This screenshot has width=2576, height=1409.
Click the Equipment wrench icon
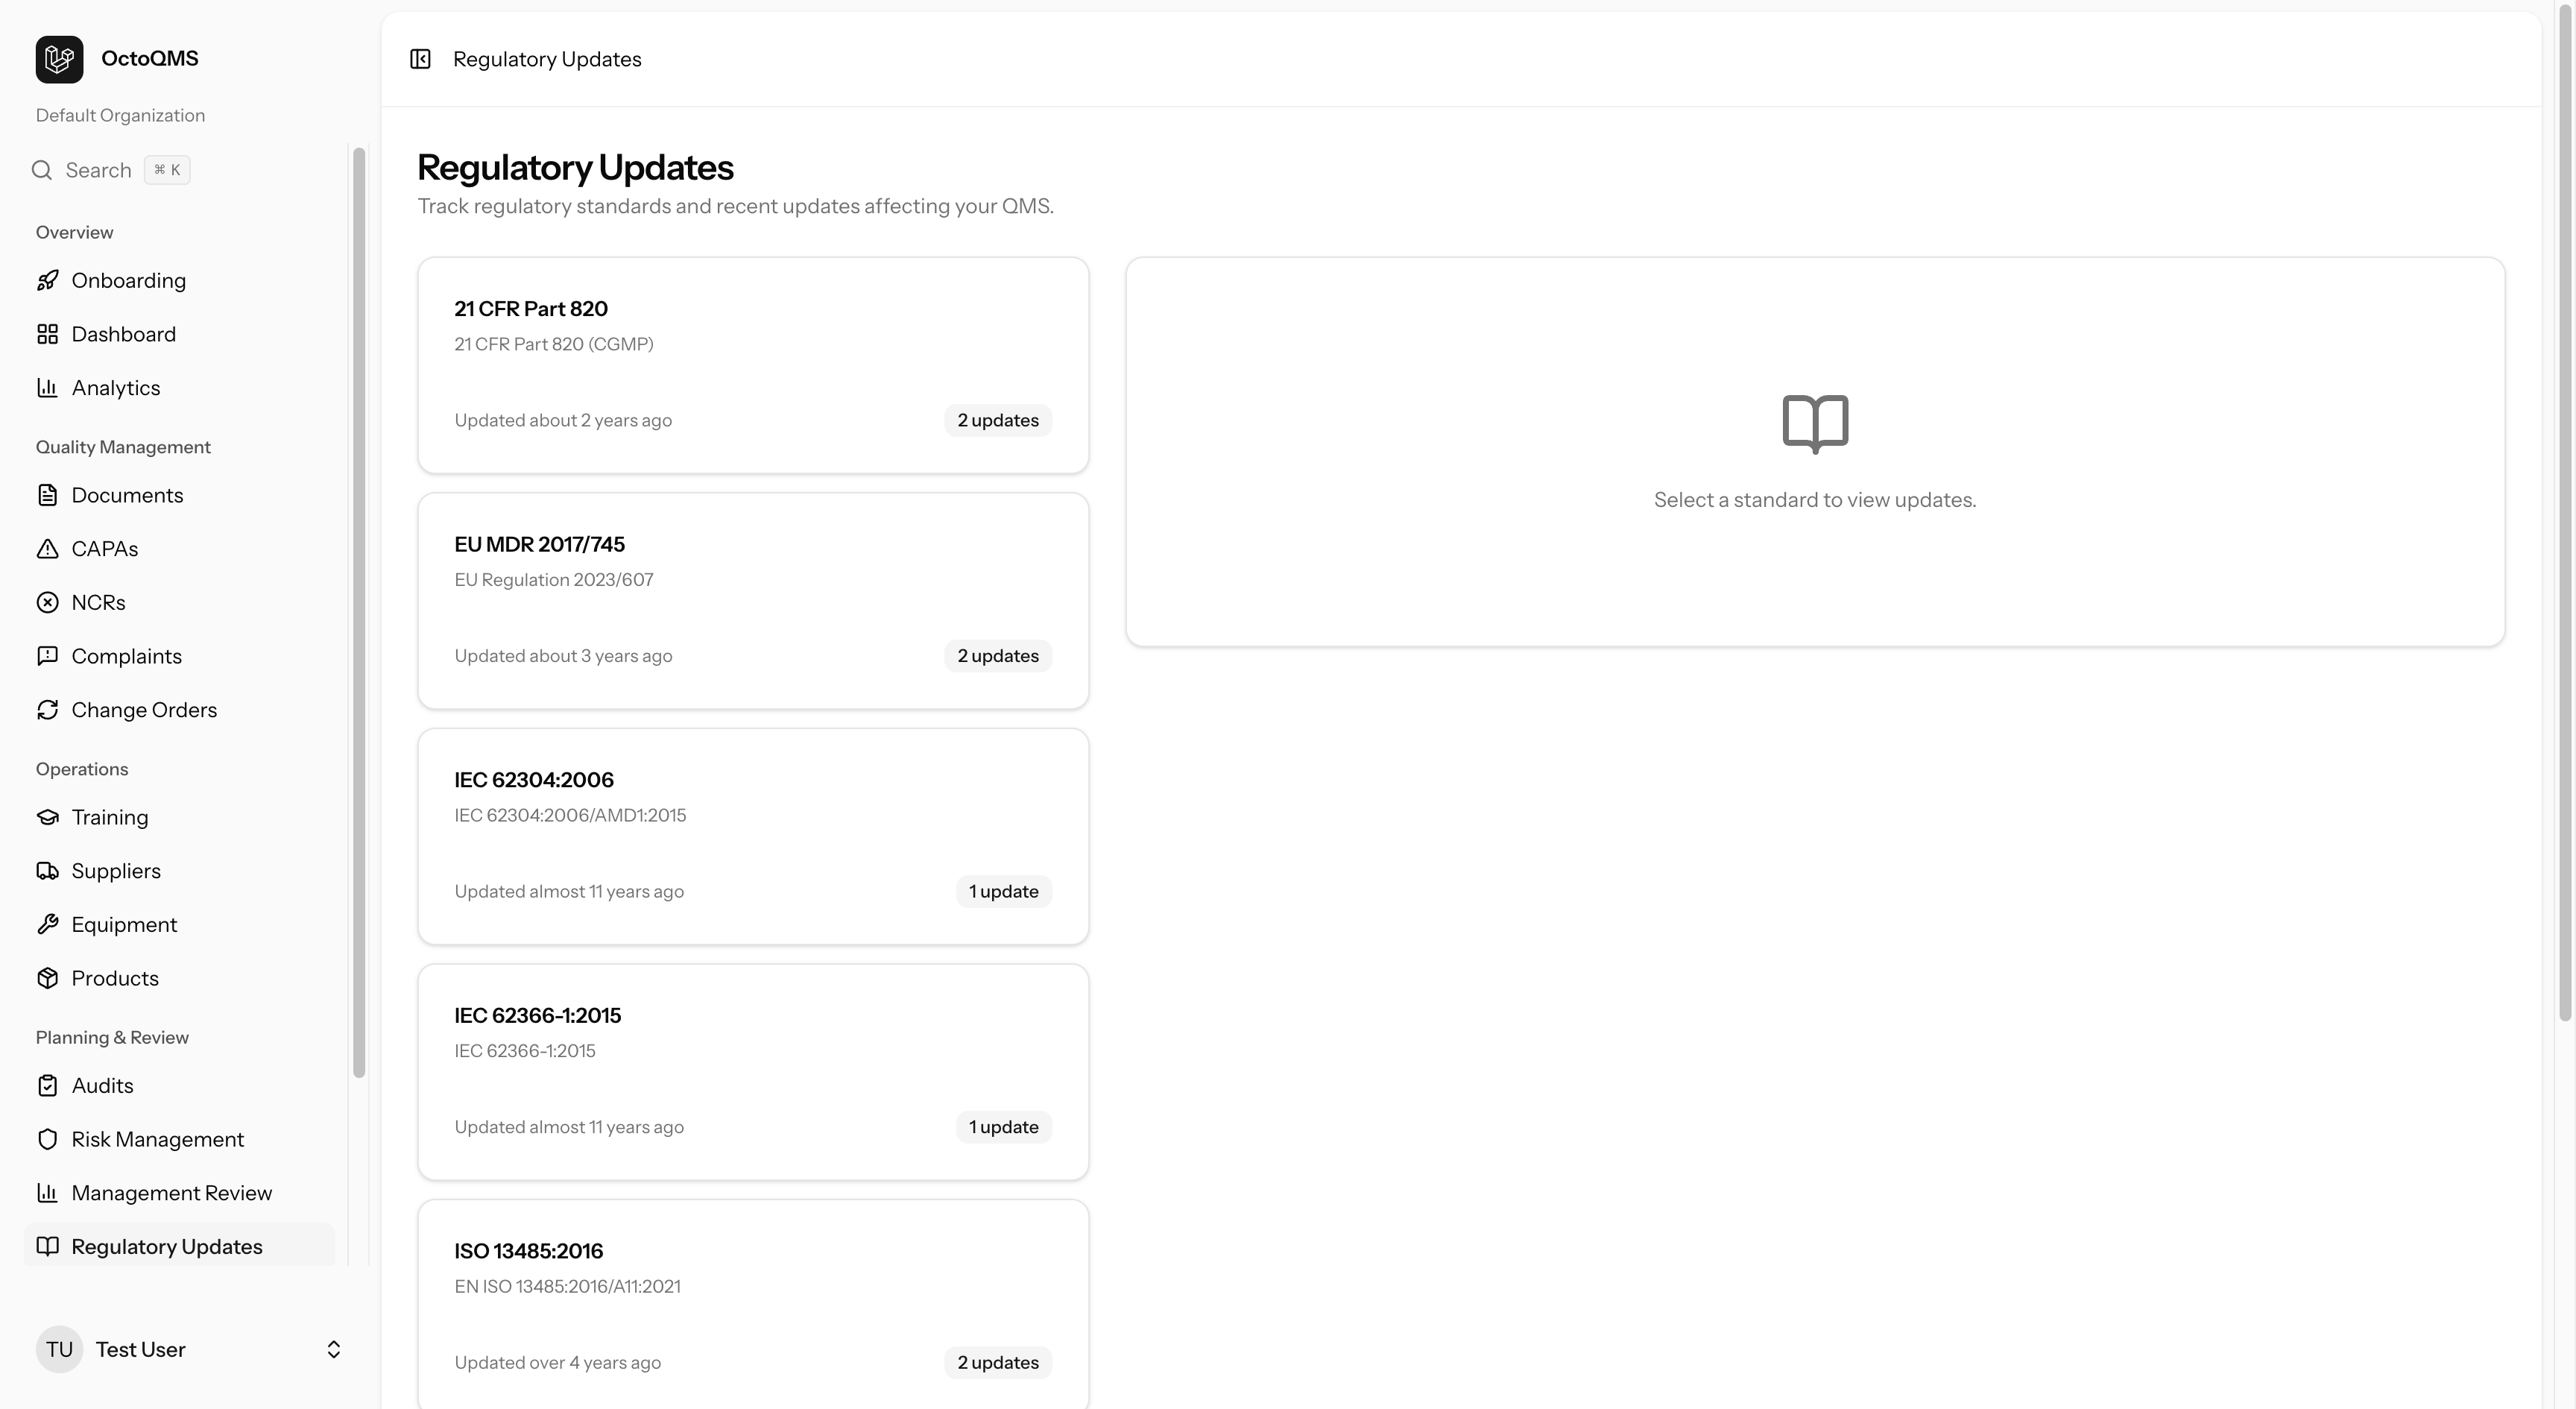(x=47, y=925)
